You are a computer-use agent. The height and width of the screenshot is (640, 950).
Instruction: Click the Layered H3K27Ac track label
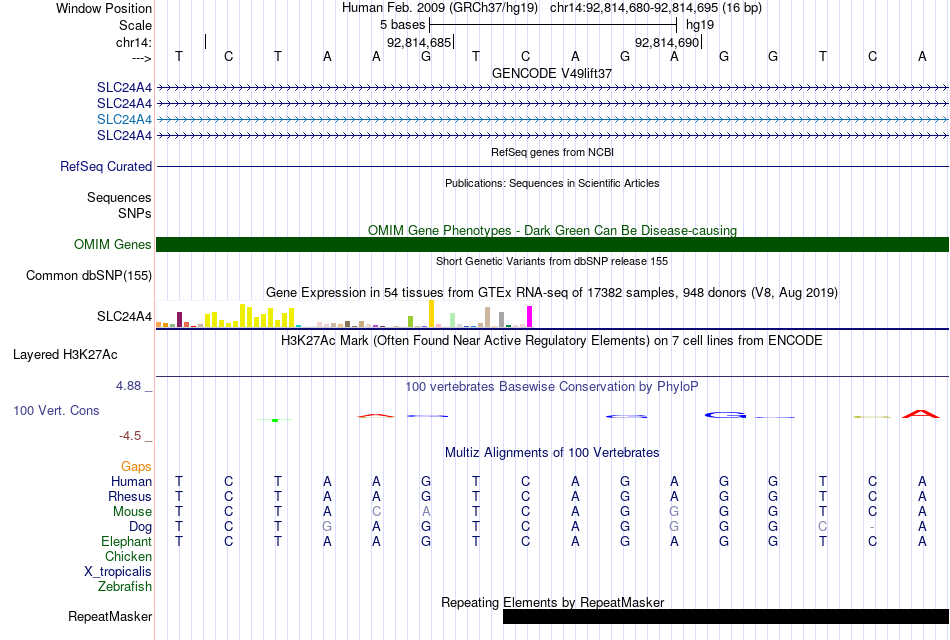pos(65,355)
